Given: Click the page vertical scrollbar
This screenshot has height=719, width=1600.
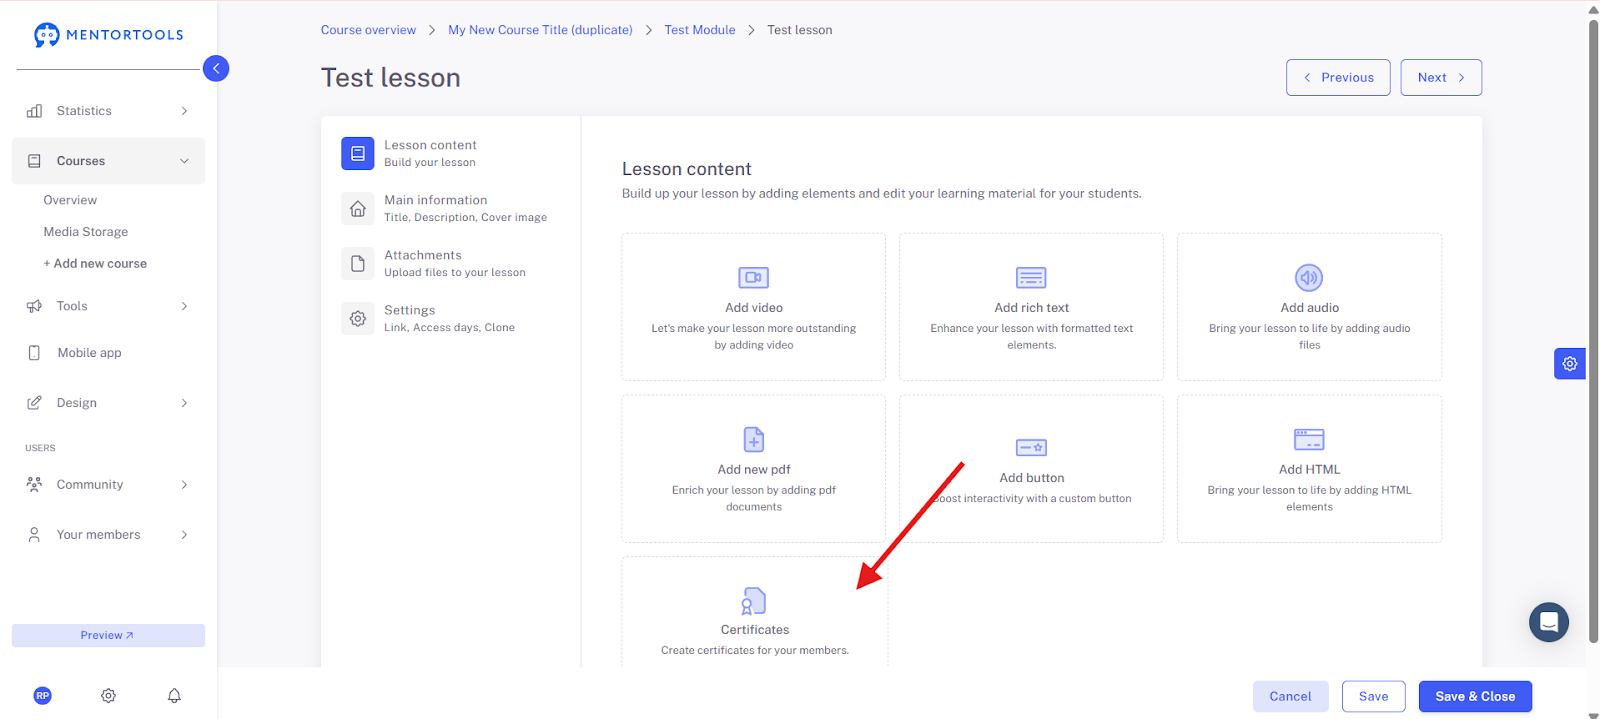Looking at the screenshot, I should point(1593,330).
